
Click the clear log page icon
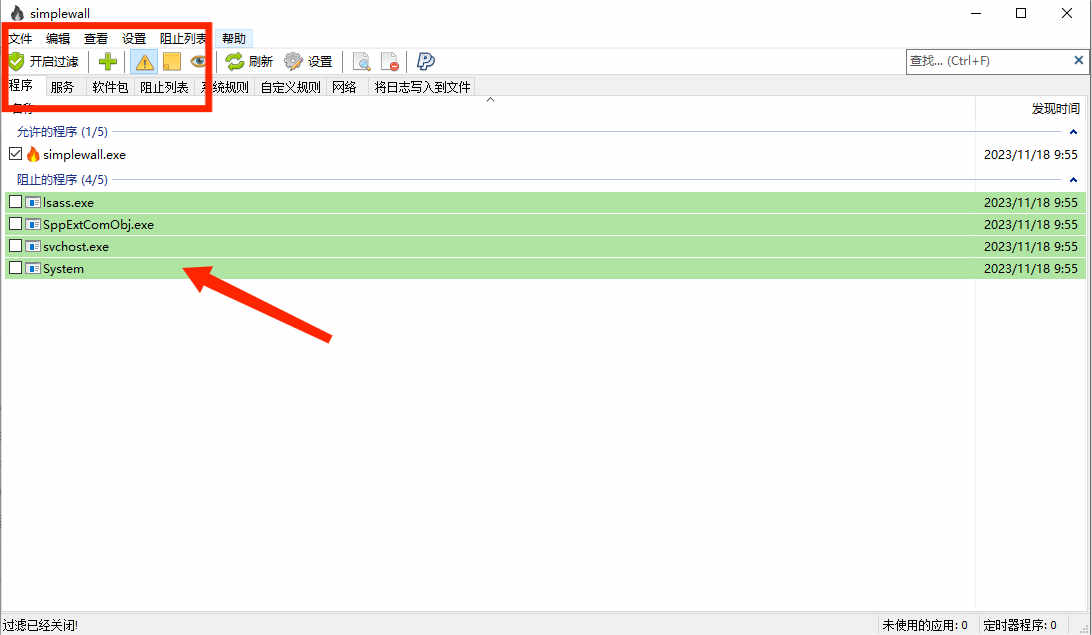pos(389,61)
